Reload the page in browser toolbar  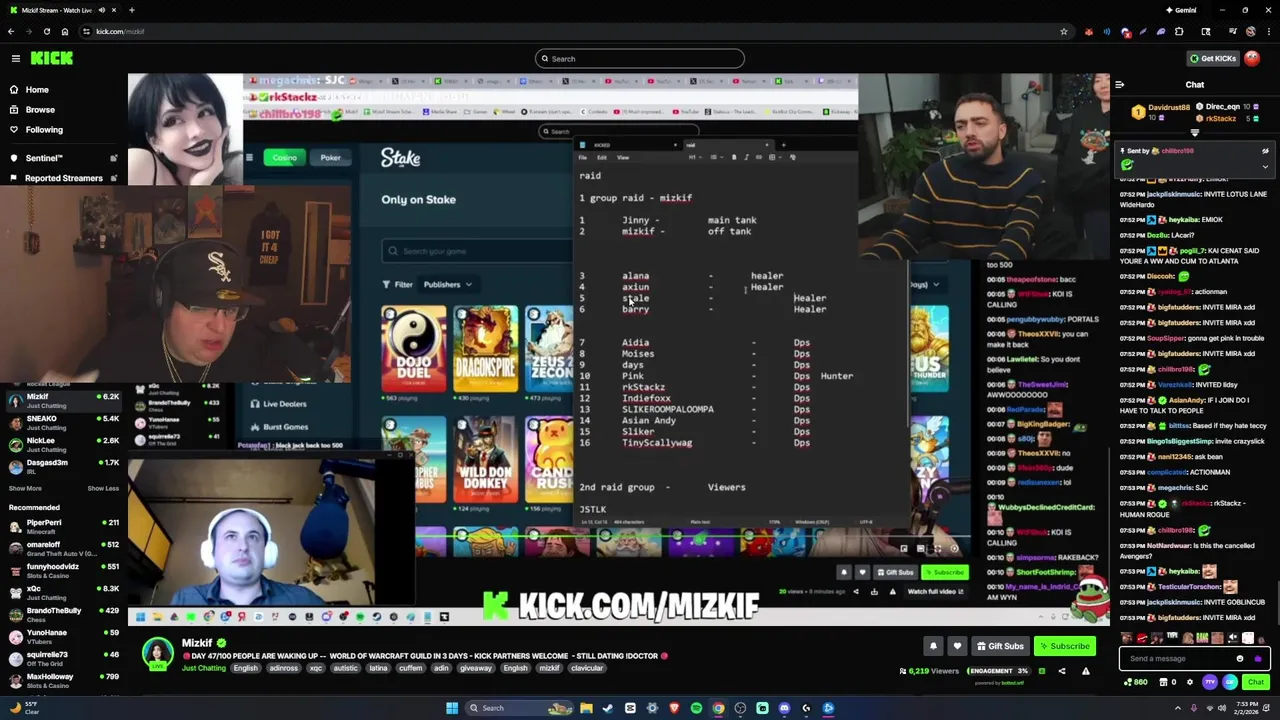click(x=46, y=31)
